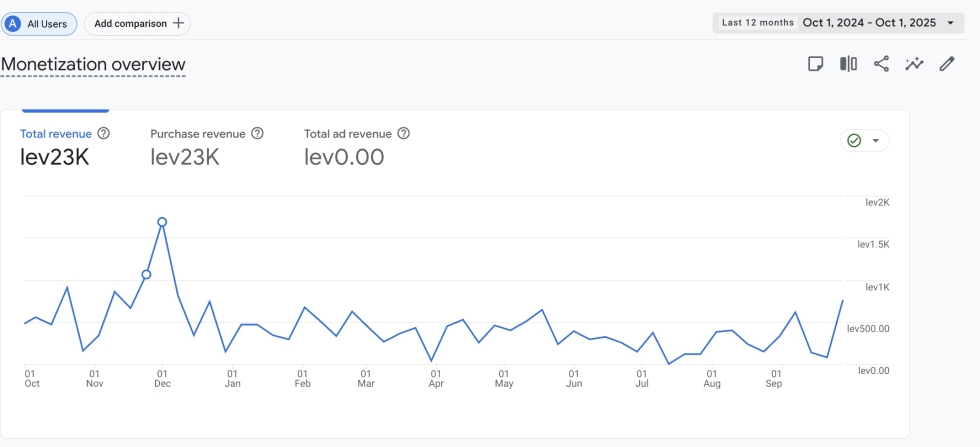Screen dimensions: 980x447
Task: Click the Monetization overview title
Action: tap(93, 65)
